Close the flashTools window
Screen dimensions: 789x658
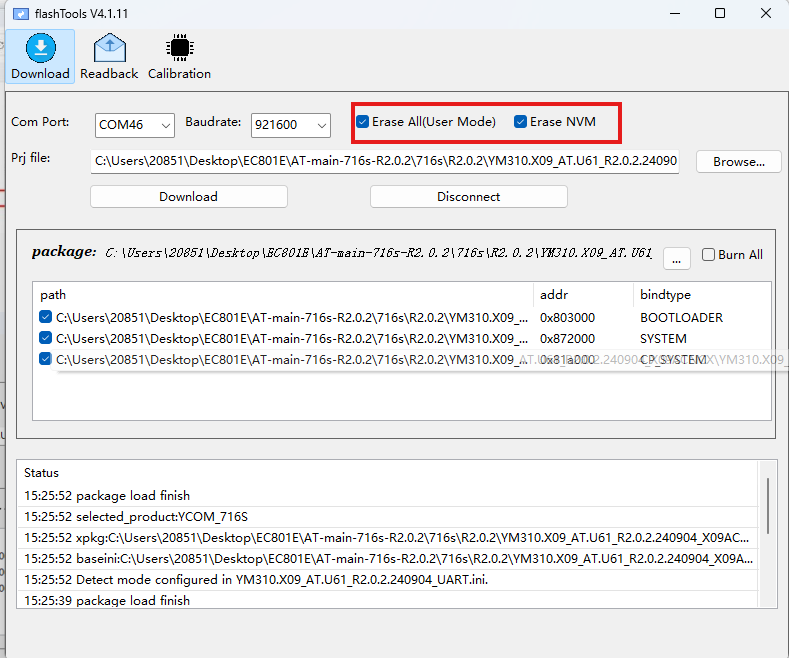coord(765,14)
